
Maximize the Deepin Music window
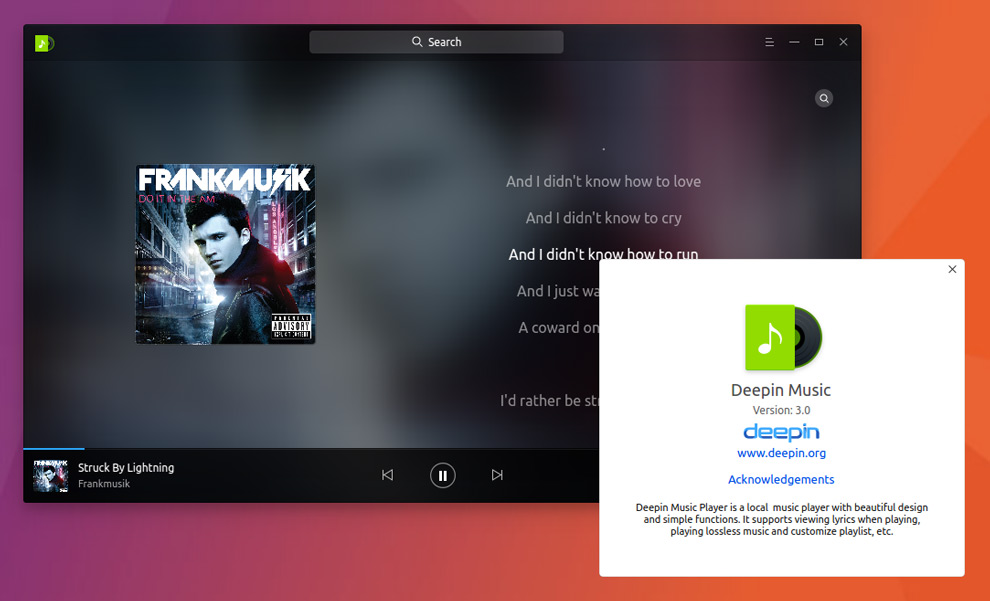pyautogui.click(x=818, y=42)
